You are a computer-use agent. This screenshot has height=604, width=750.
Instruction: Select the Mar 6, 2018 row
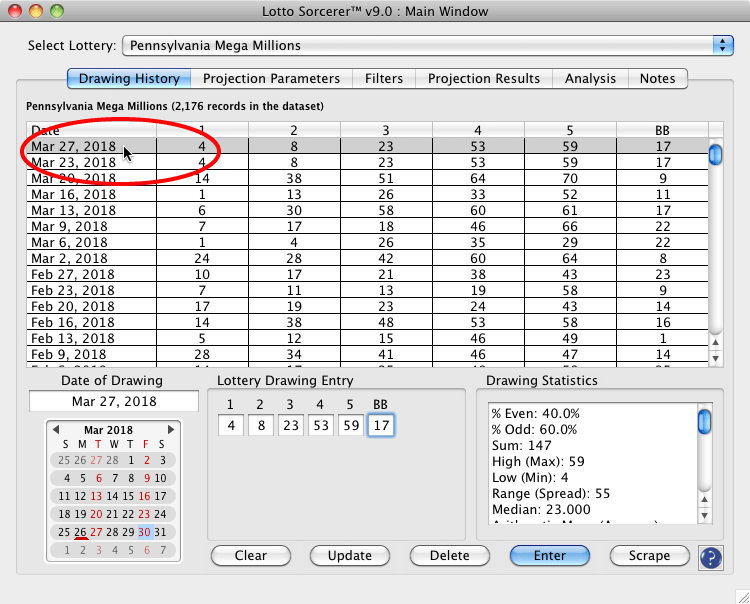(x=367, y=242)
